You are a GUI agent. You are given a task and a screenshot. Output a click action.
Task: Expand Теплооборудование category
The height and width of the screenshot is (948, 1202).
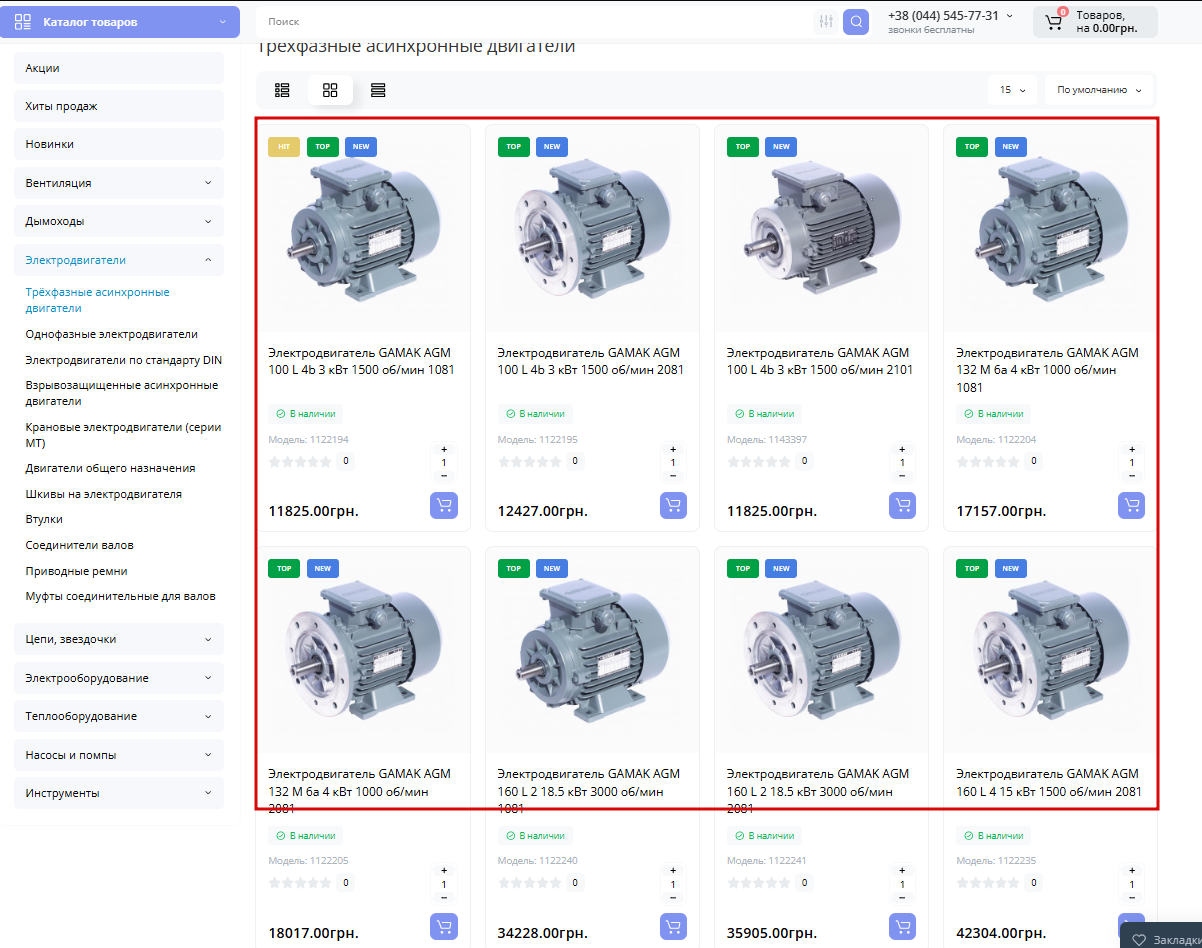208,716
